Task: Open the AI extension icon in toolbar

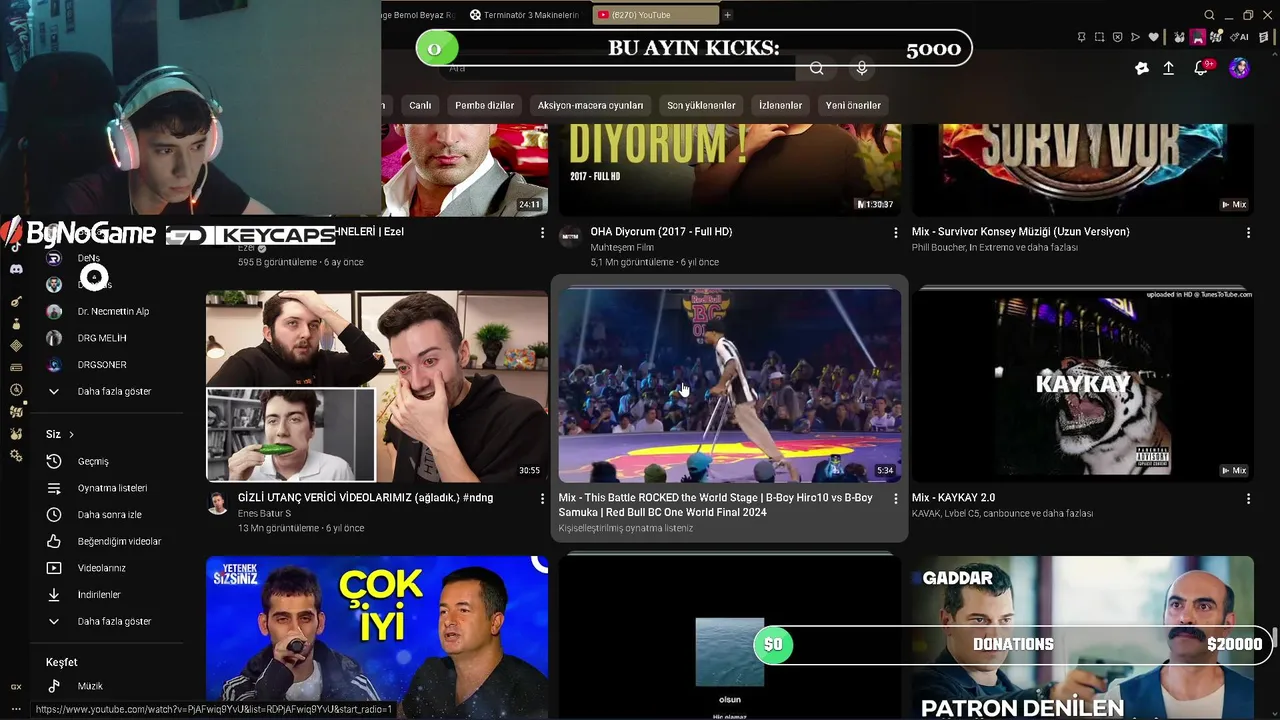Action: point(1238,37)
